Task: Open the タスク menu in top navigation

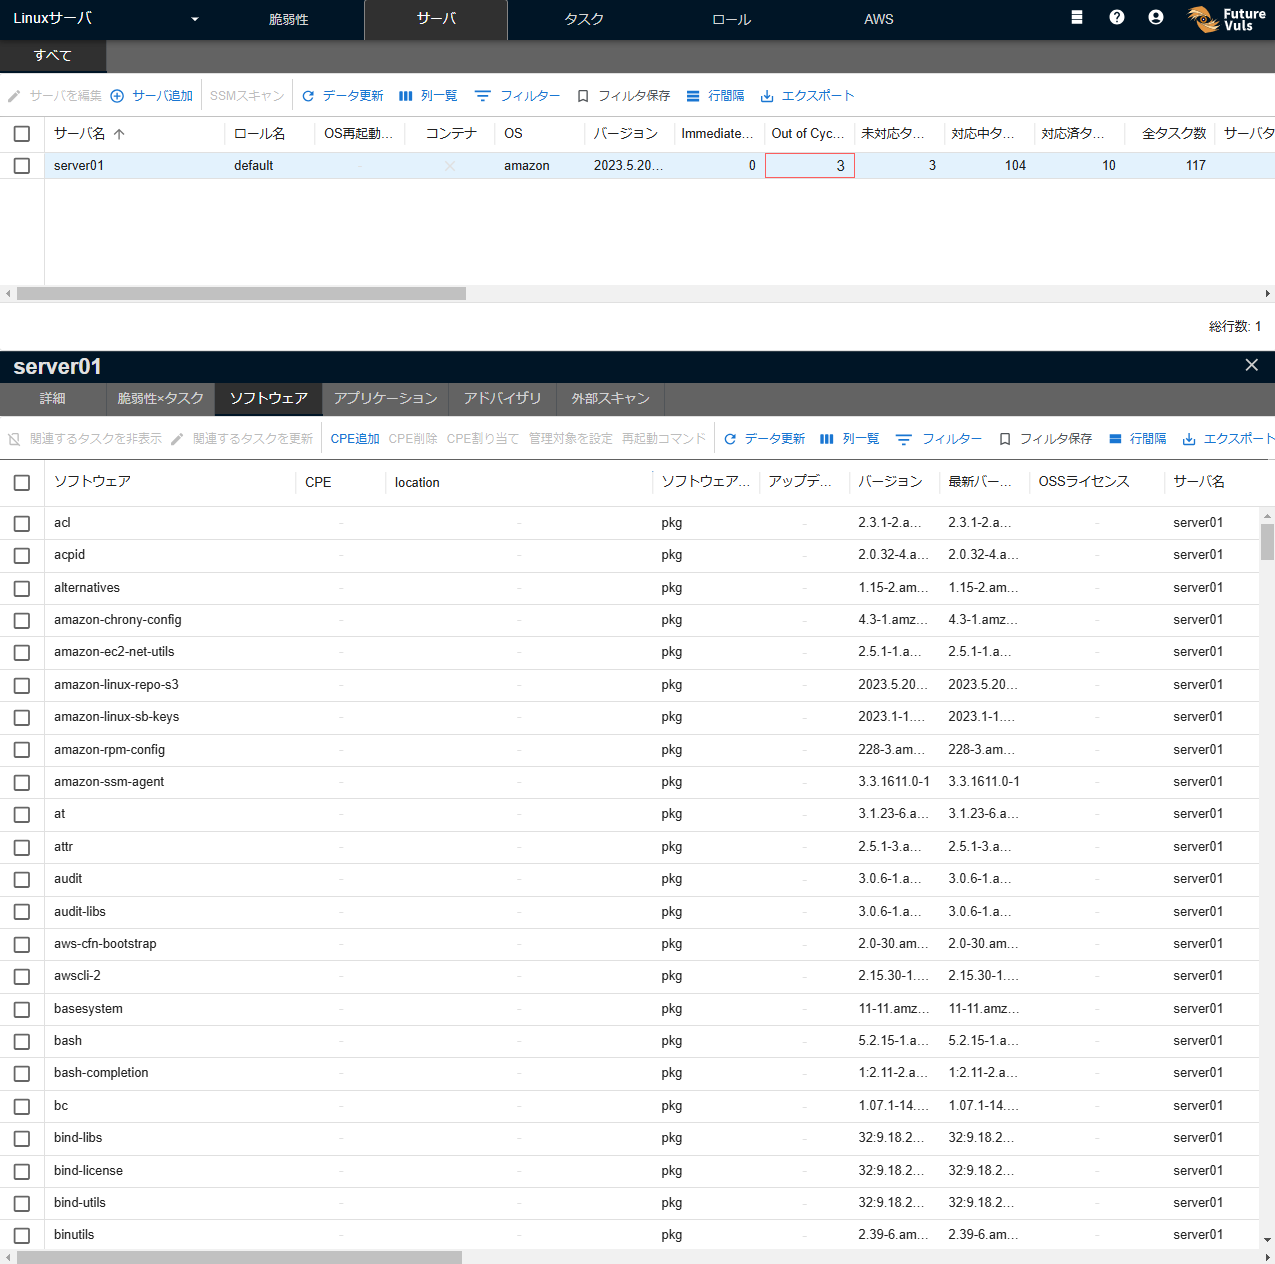Action: [x=584, y=19]
